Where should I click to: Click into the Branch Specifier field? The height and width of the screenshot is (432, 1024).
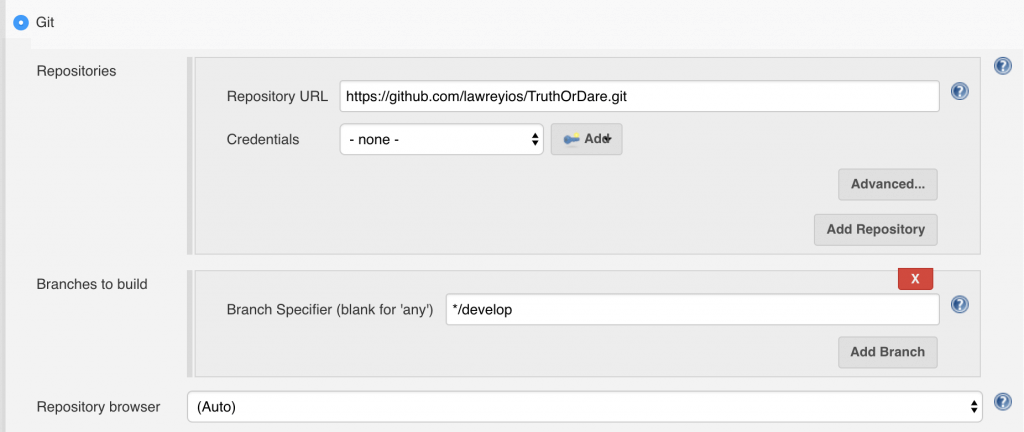(x=692, y=310)
